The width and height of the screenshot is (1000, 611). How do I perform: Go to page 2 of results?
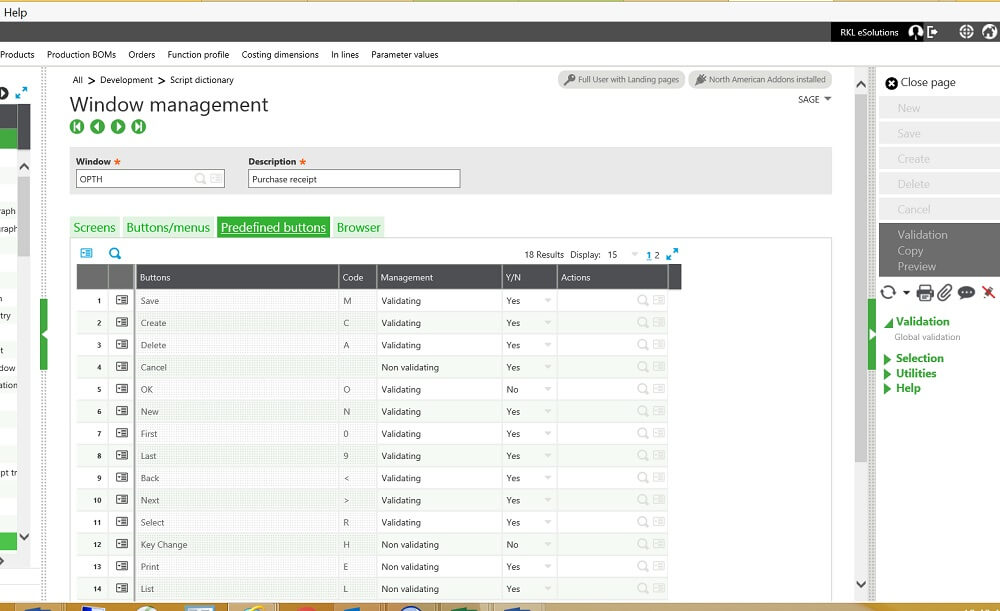pyautogui.click(x=657, y=255)
